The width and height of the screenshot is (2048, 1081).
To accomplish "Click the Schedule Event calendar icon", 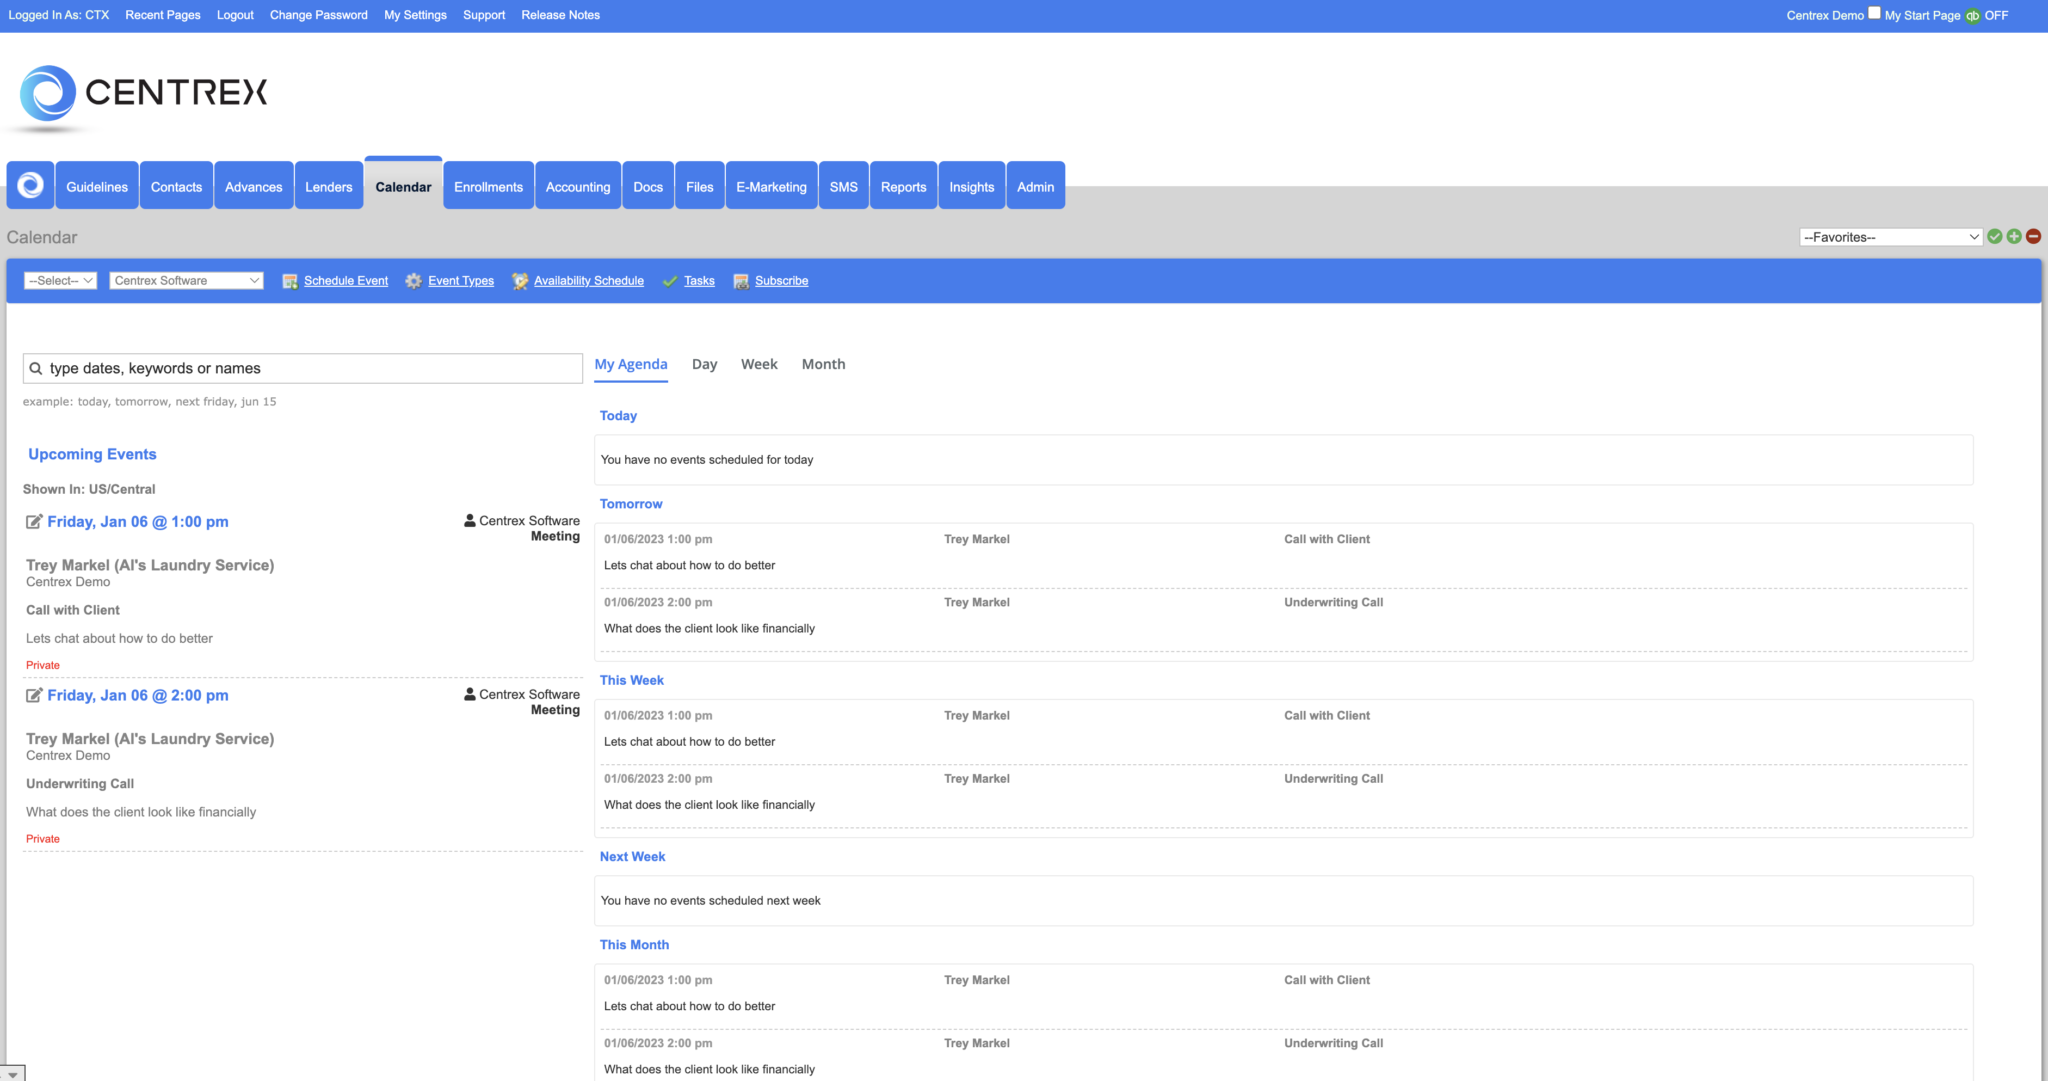I will [290, 281].
